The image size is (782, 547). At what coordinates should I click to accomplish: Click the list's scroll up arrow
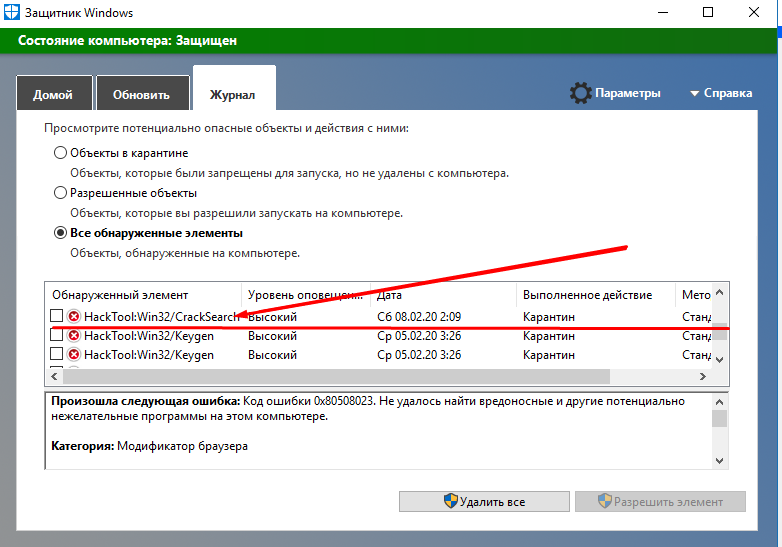coord(719,293)
